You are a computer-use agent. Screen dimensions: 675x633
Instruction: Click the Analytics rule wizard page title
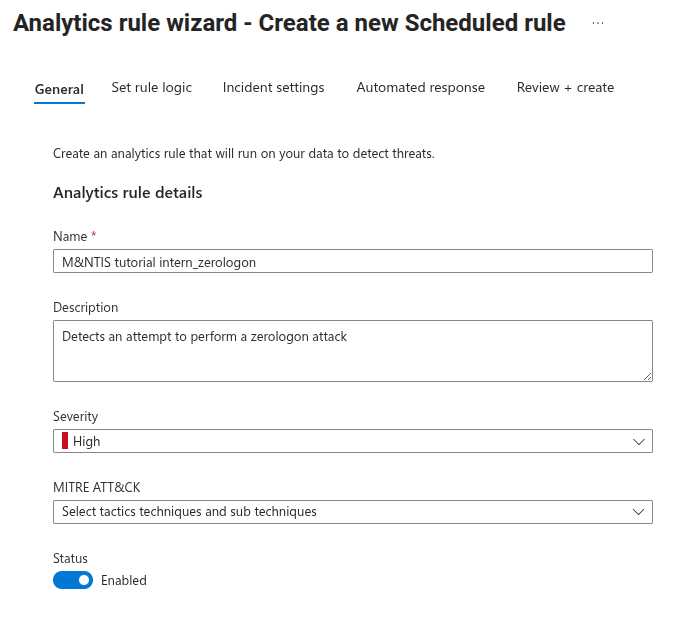click(289, 23)
